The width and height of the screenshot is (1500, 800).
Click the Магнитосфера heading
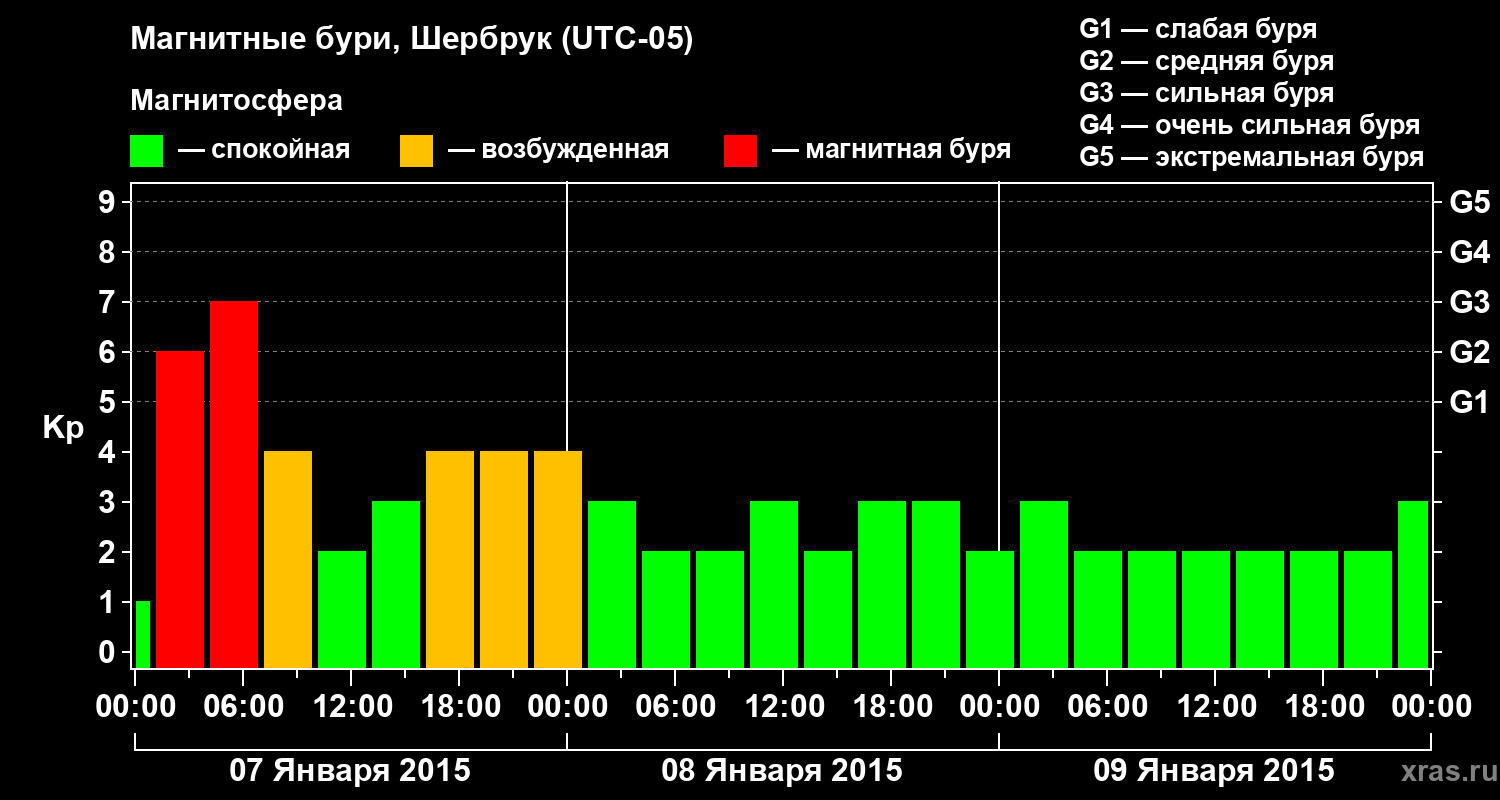click(x=236, y=101)
